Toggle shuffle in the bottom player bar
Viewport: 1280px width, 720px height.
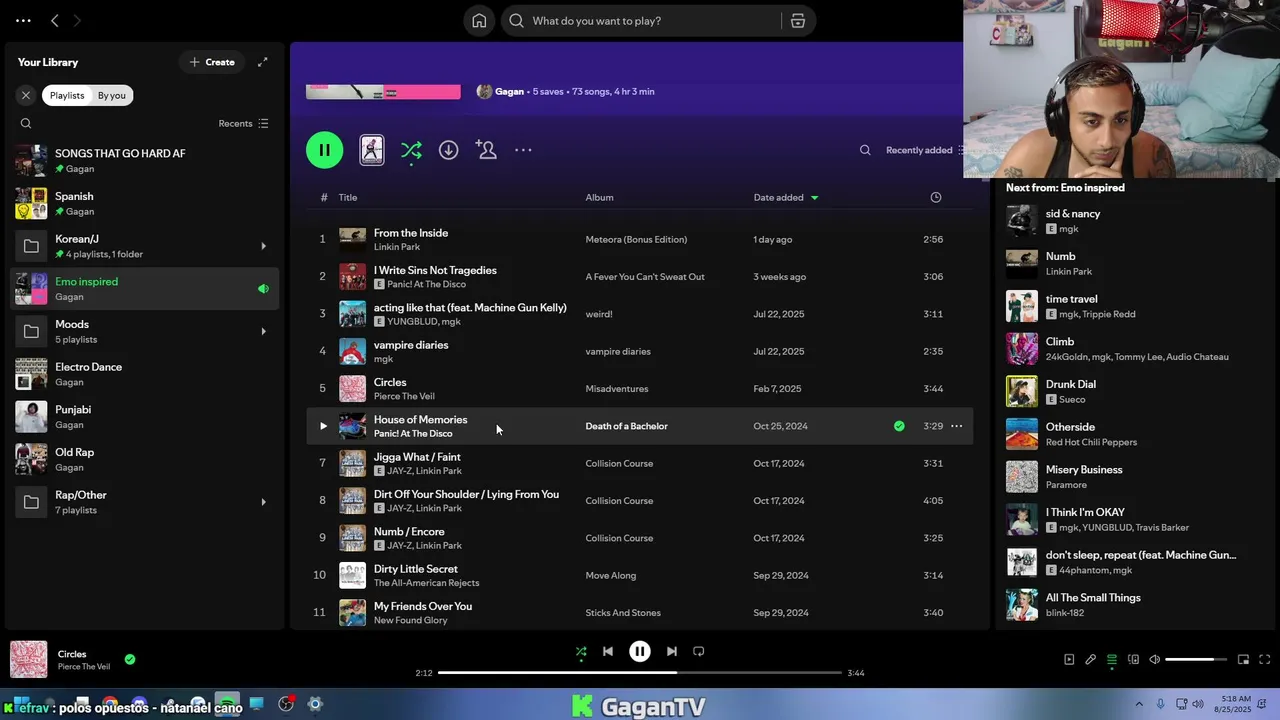tap(581, 651)
